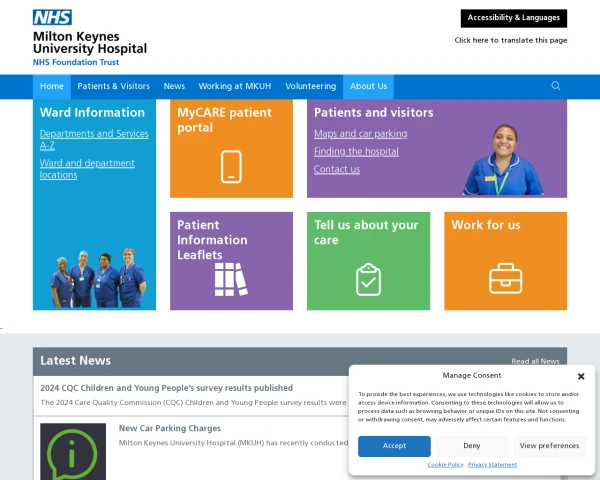The width and height of the screenshot is (600, 480).
Task: Click 'Click here to translate this page'
Action: pyautogui.click(x=510, y=40)
